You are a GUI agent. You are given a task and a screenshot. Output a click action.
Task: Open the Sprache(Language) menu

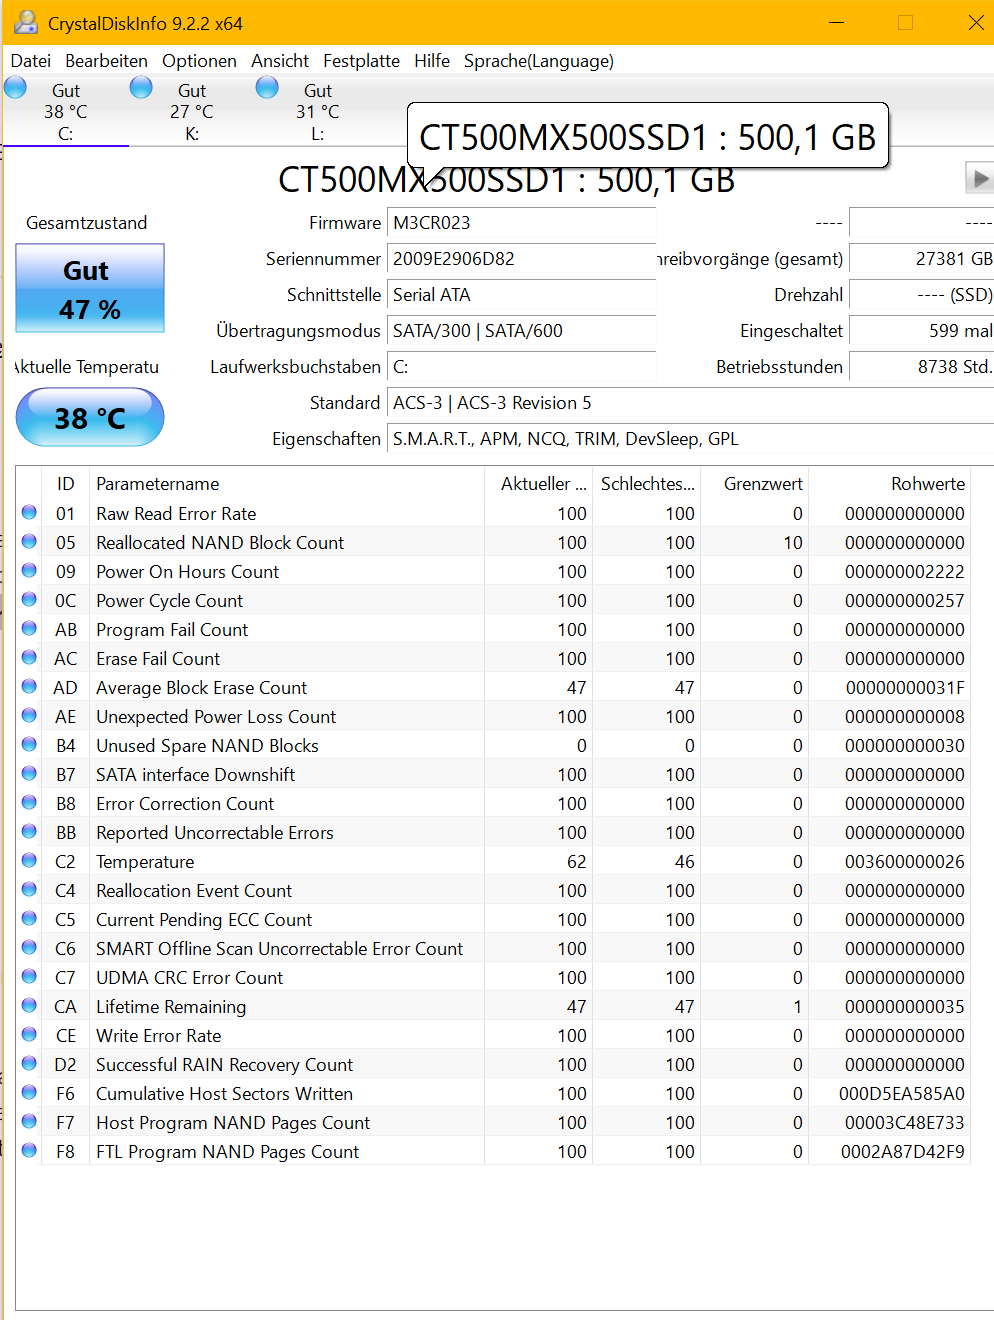(x=538, y=61)
